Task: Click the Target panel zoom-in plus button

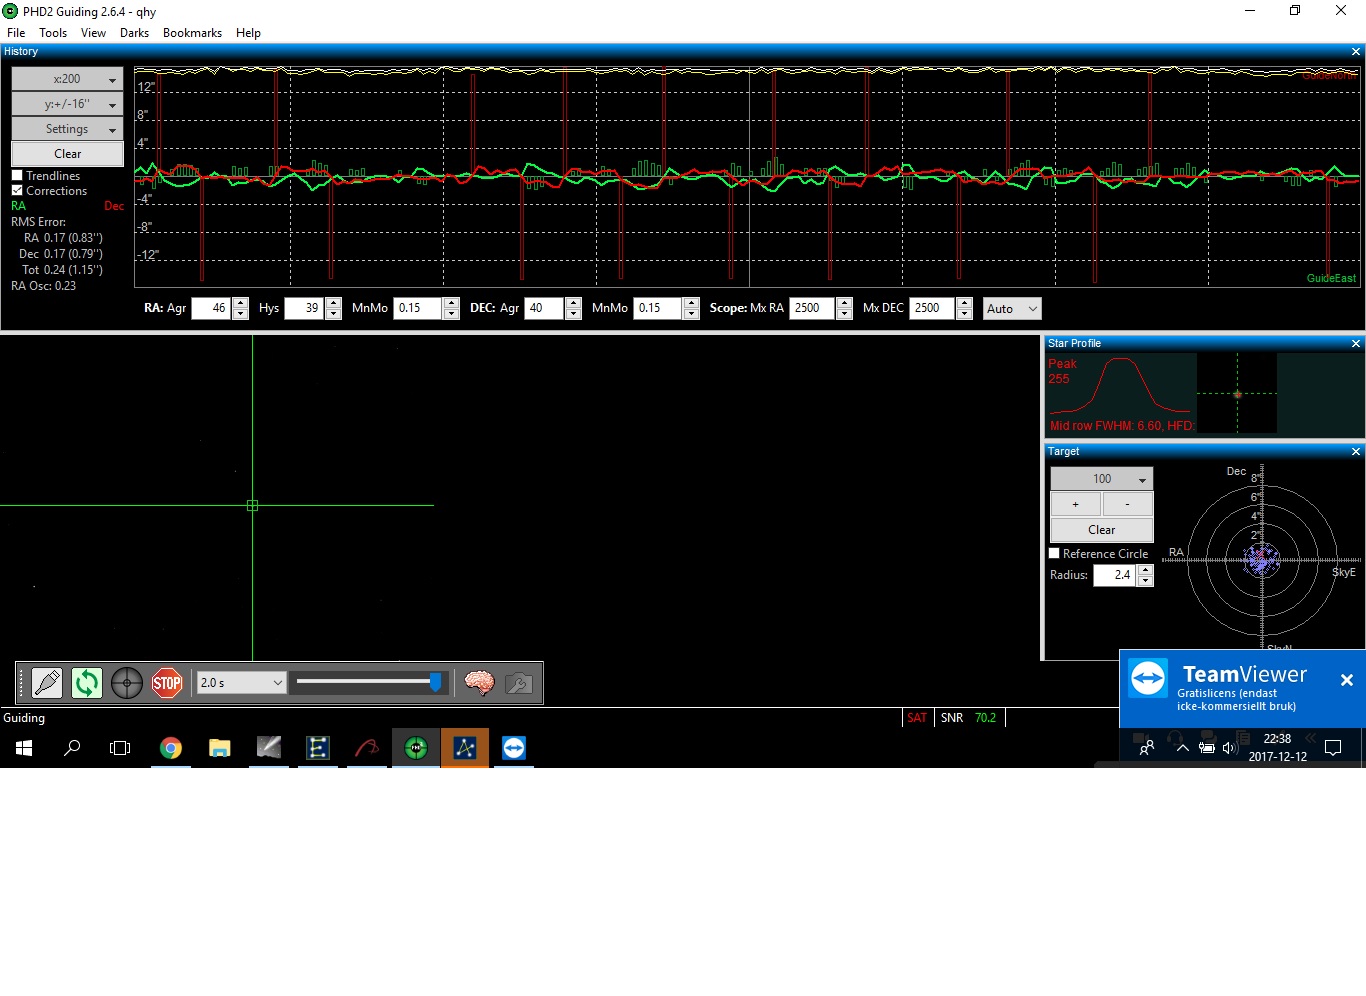Action: pyautogui.click(x=1075, y=504)
